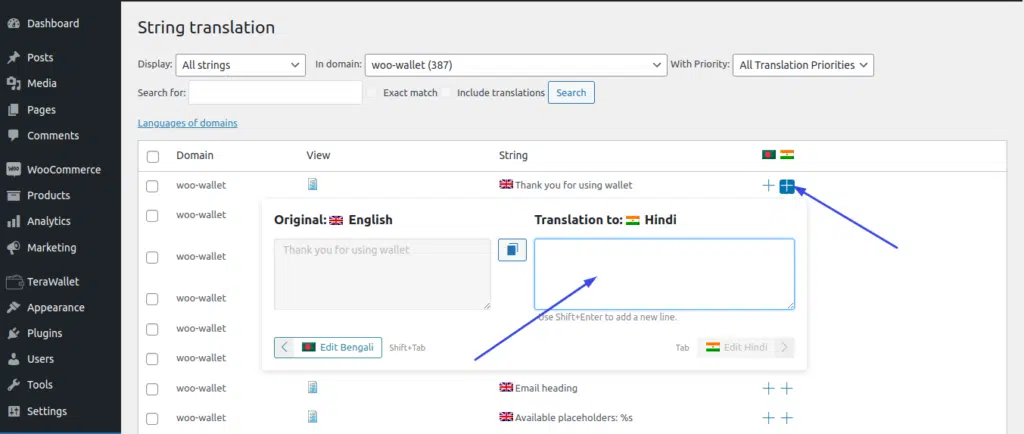Click the "Available placeholders: %s" string text
Viewport: 1024px width, 434px height.
point(575,417)
